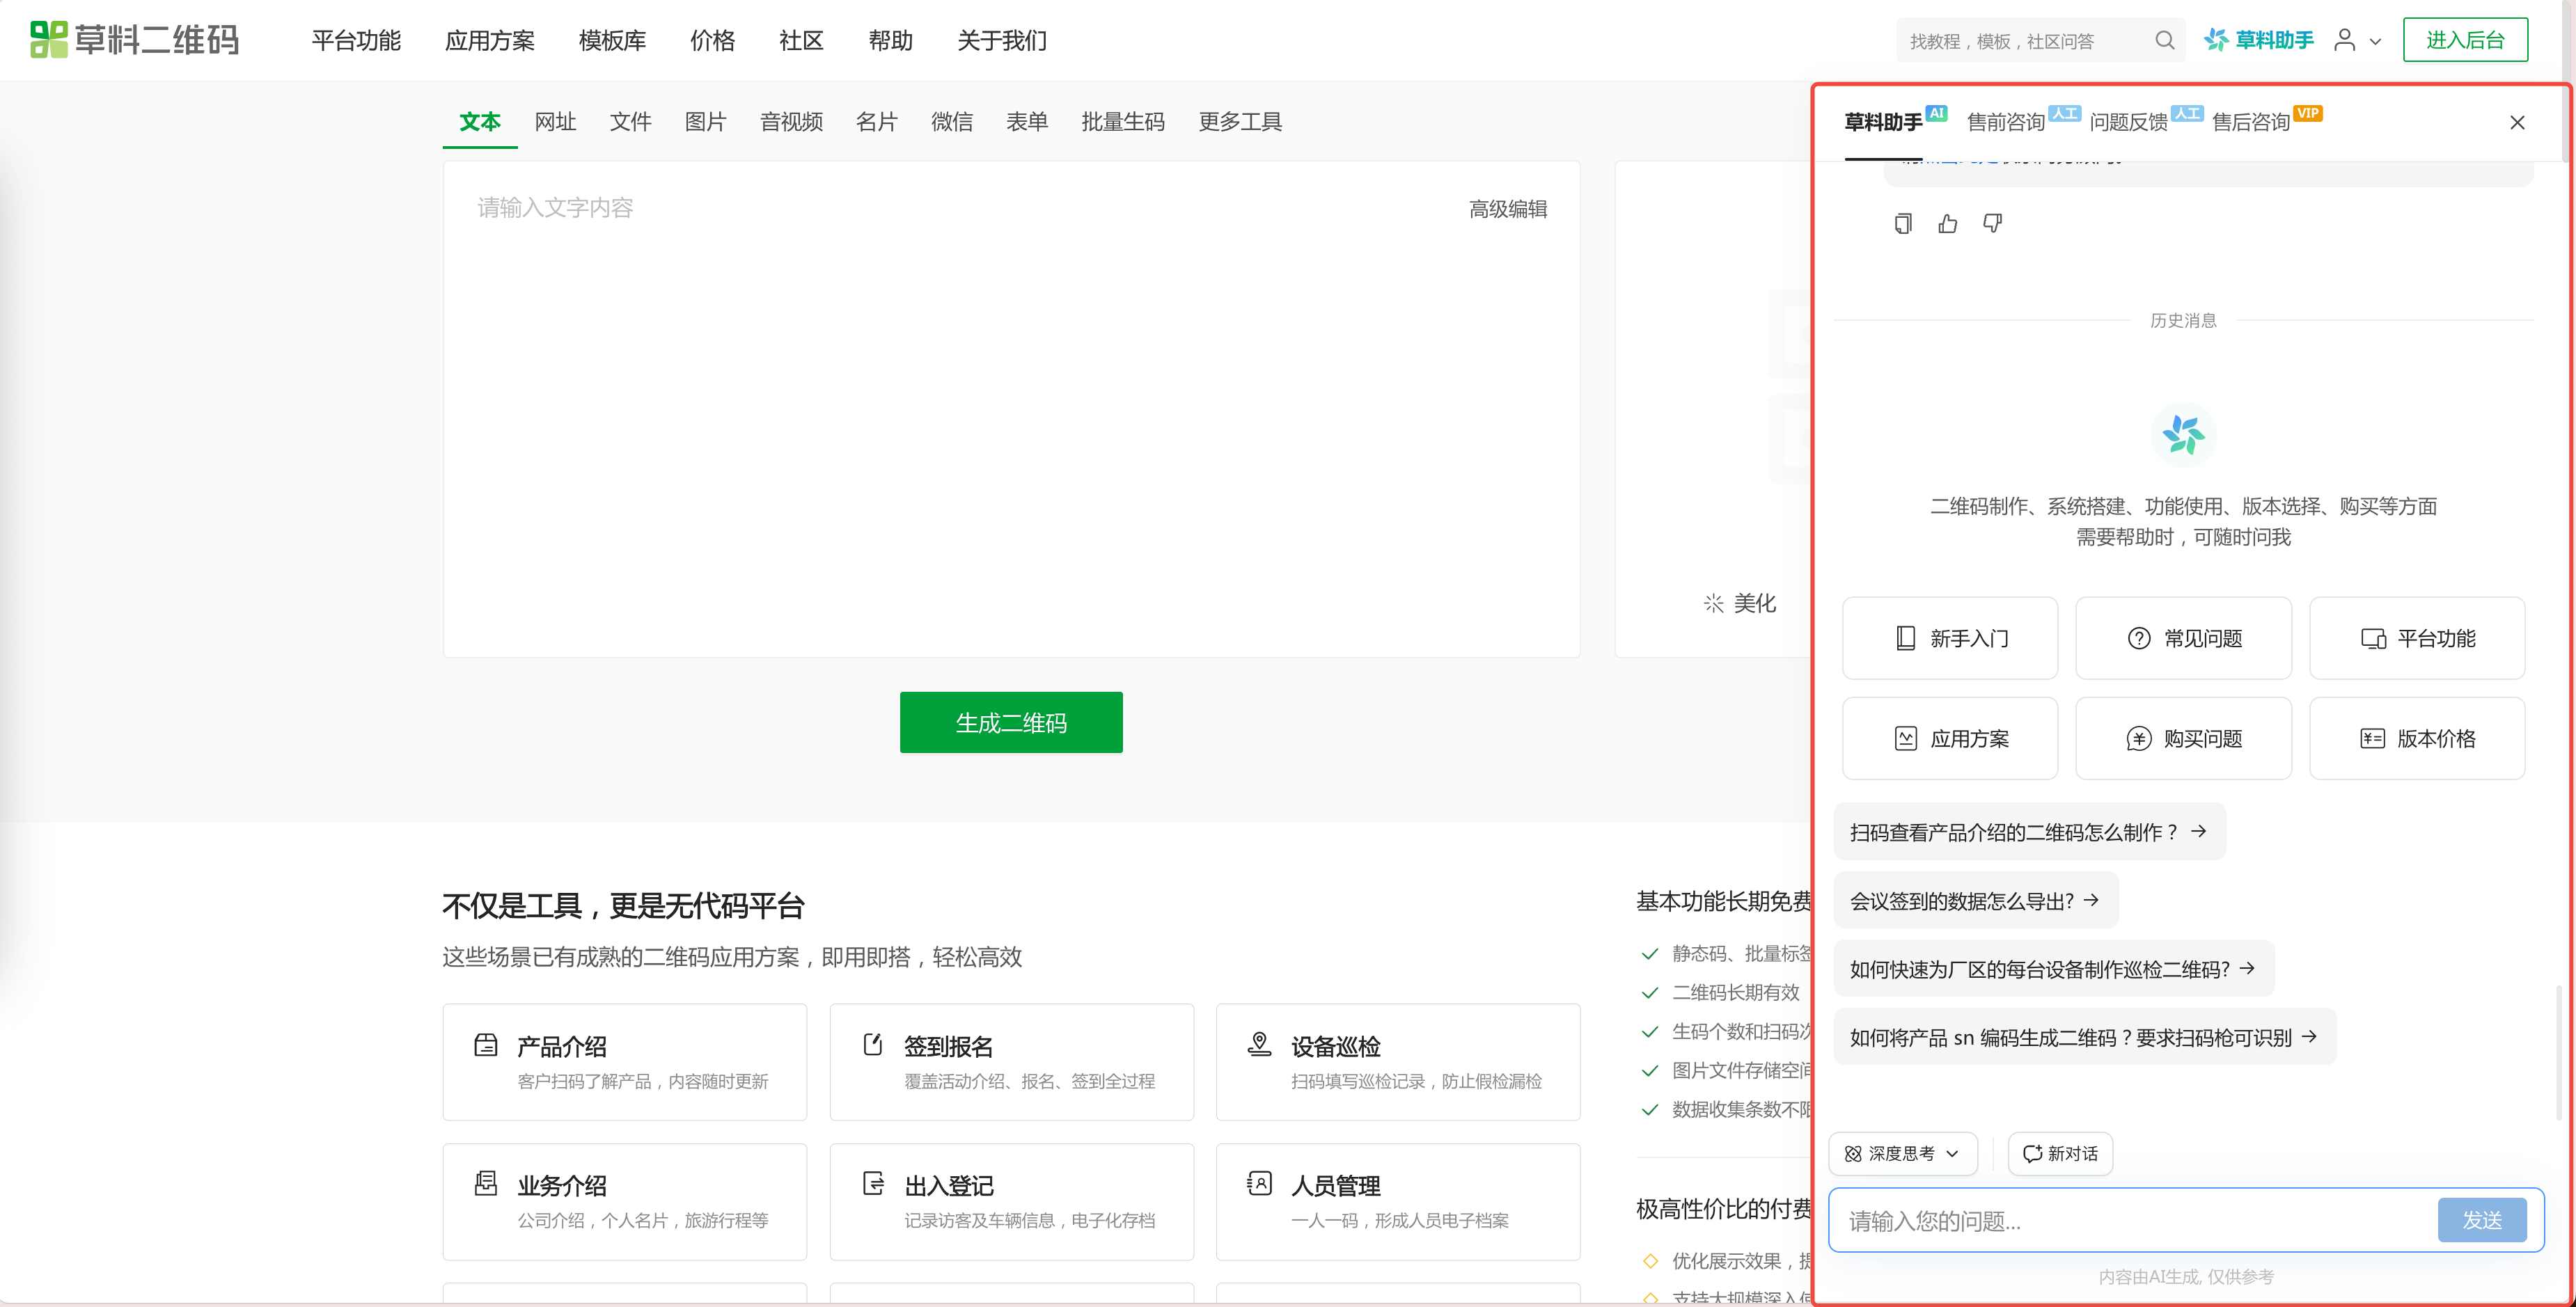Viewport: 2576px width, 1307px height.
Task: Click the 美化 sparkle button
Action: tap(1740, 603)
